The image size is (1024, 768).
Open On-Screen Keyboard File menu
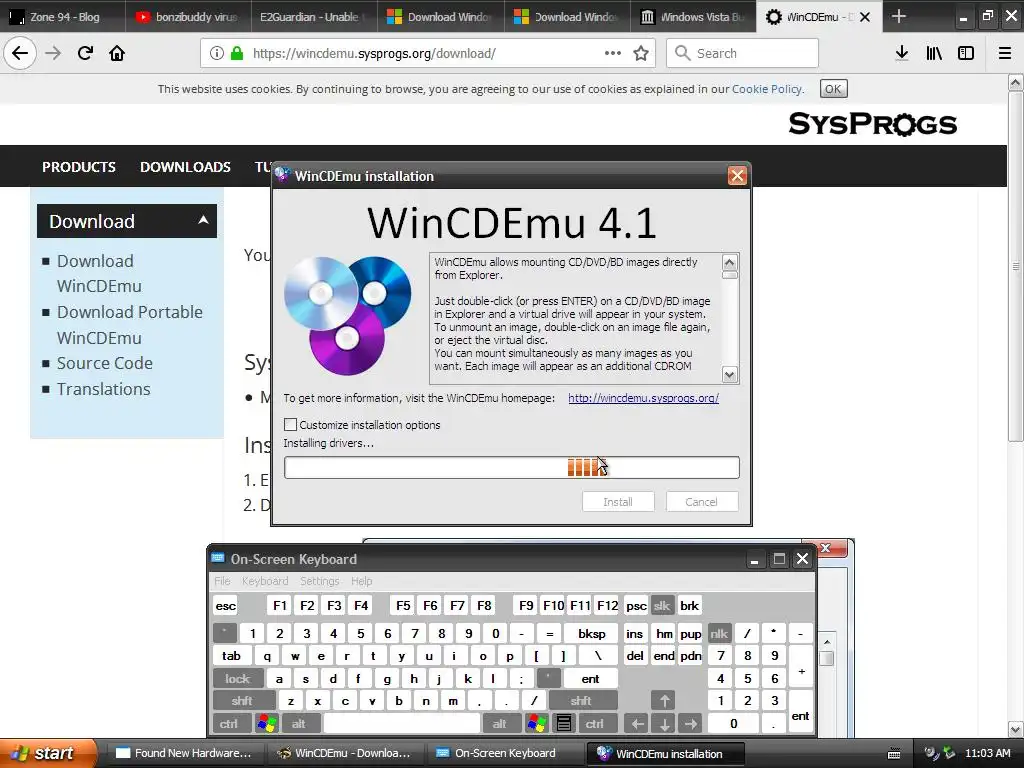[x=222, y=581]
